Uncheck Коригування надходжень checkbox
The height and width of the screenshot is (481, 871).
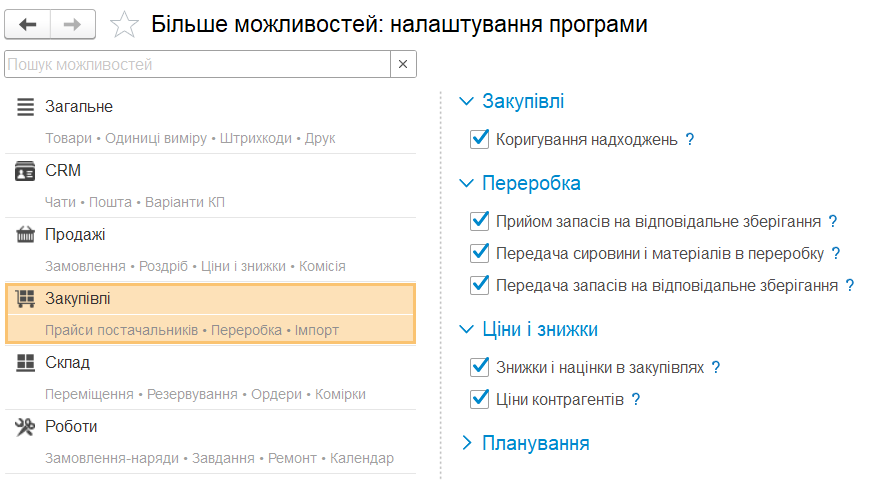pos(479,139)
